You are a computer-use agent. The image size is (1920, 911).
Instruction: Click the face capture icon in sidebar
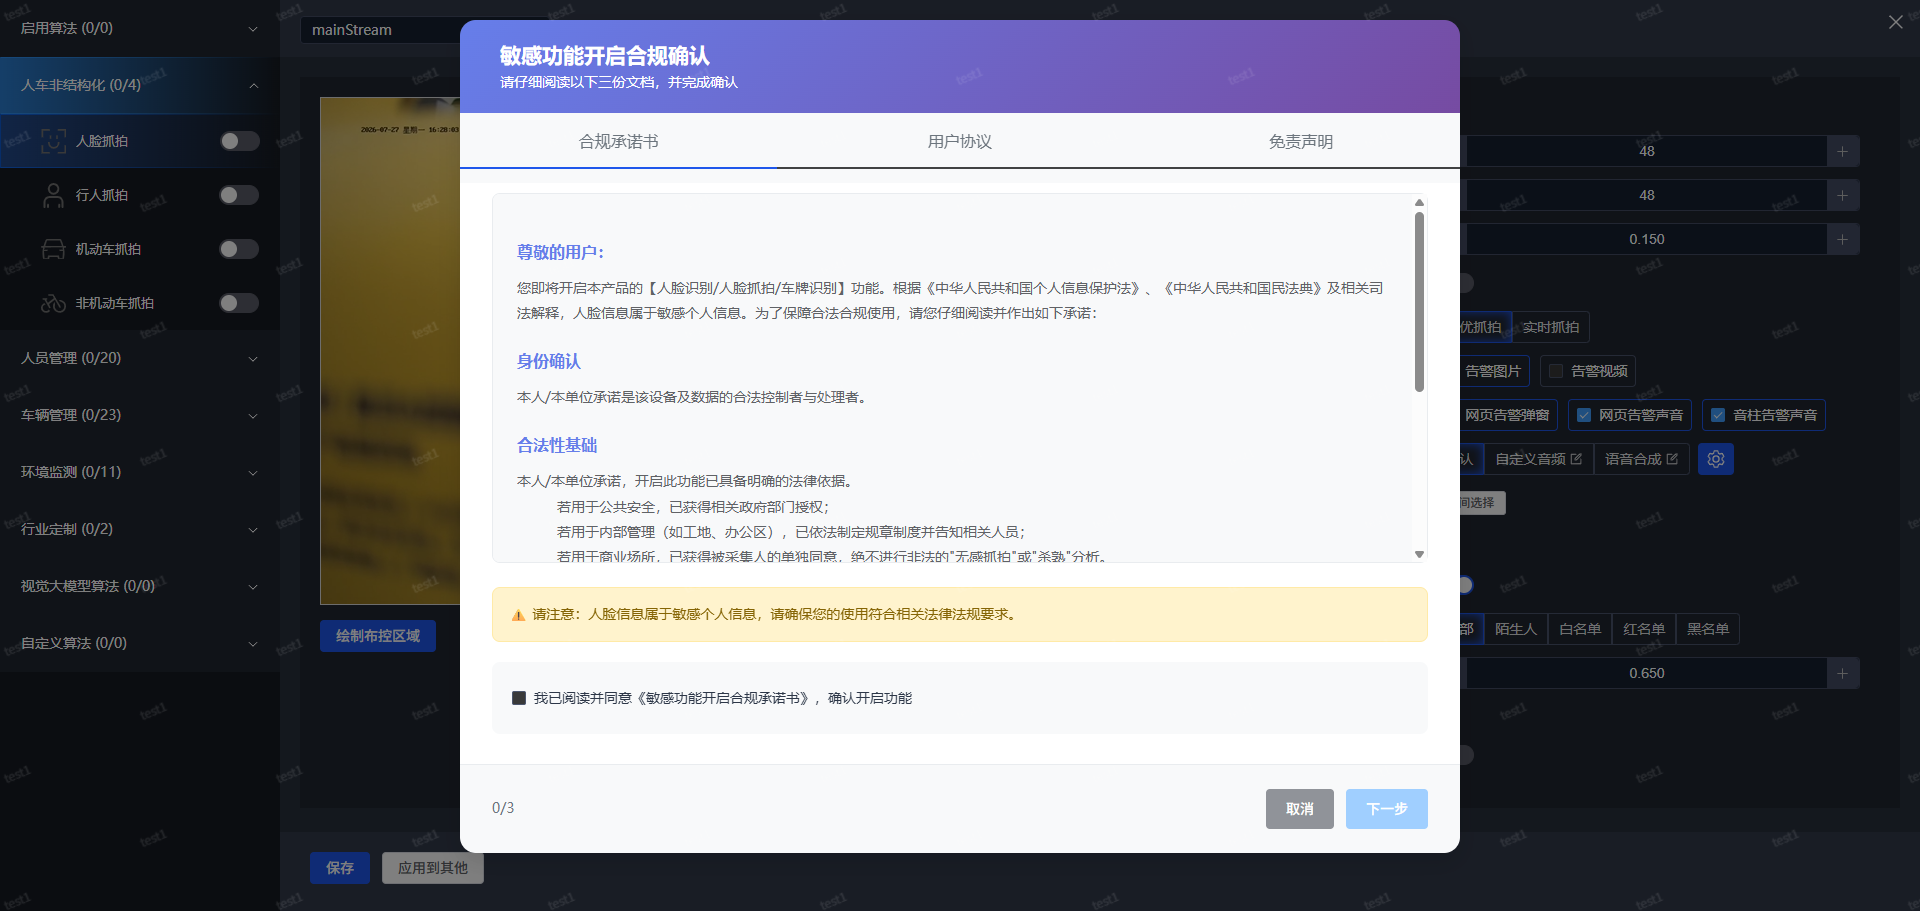point(53,141)
